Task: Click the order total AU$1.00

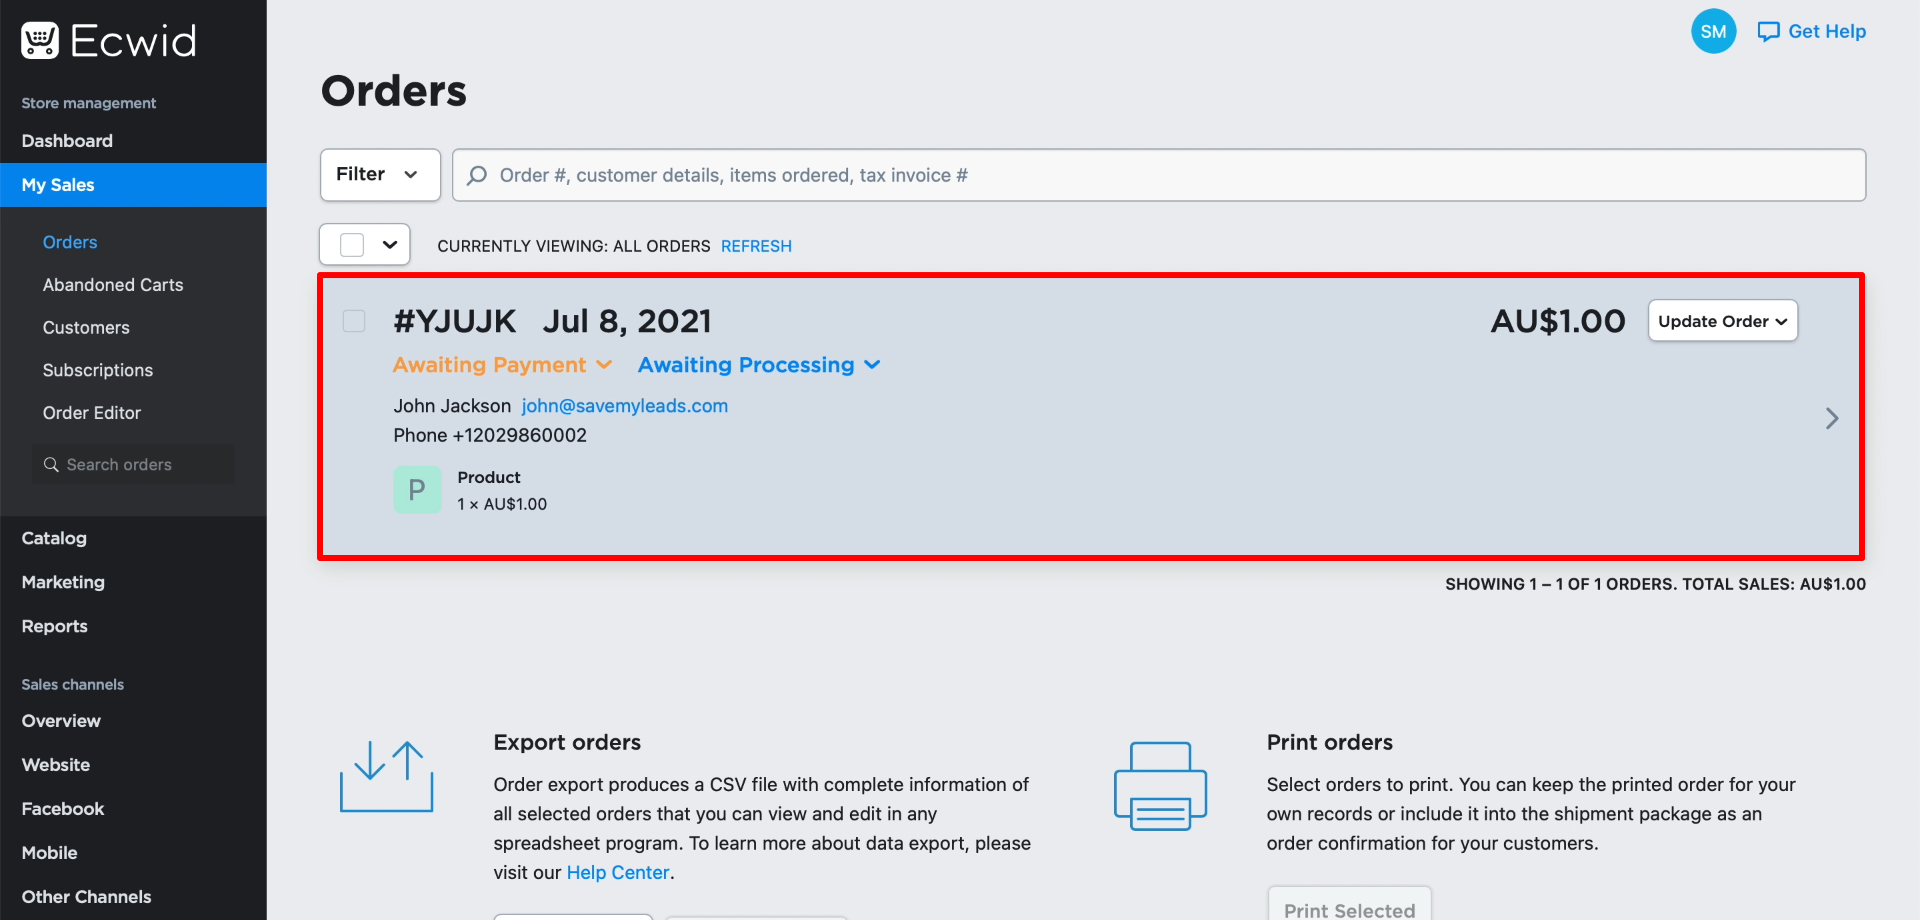Action: pos(1558,321)
